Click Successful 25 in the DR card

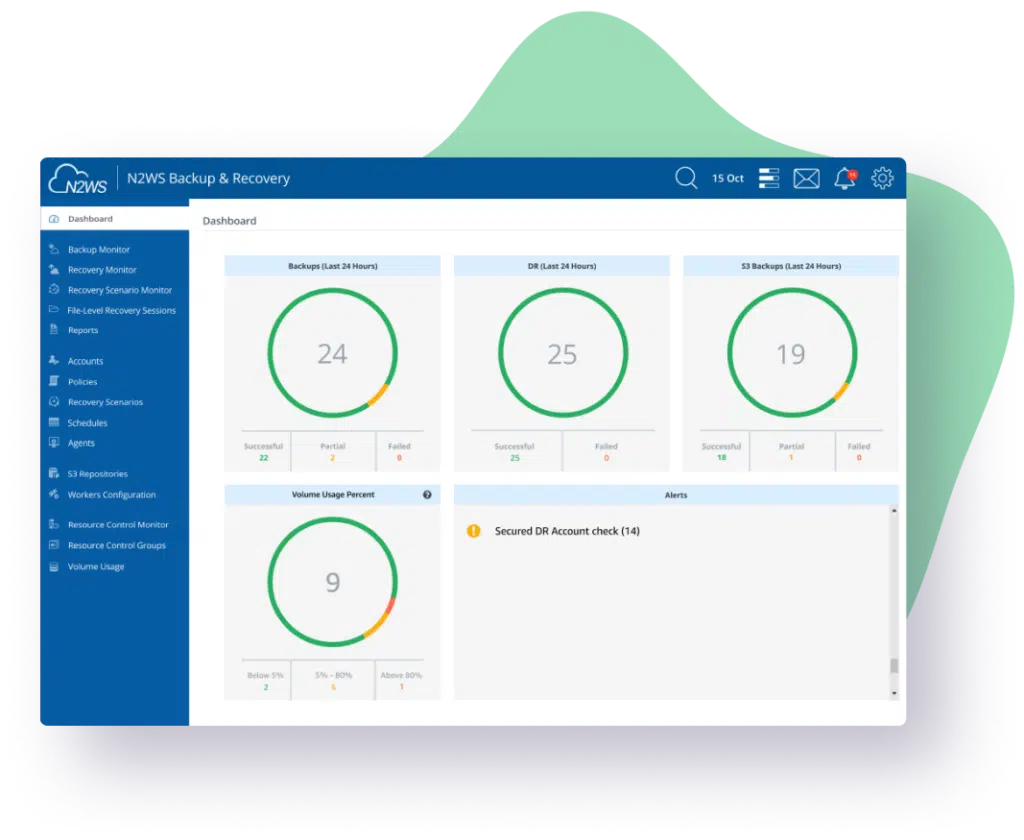pyautogui.click(x=515, y=452)
